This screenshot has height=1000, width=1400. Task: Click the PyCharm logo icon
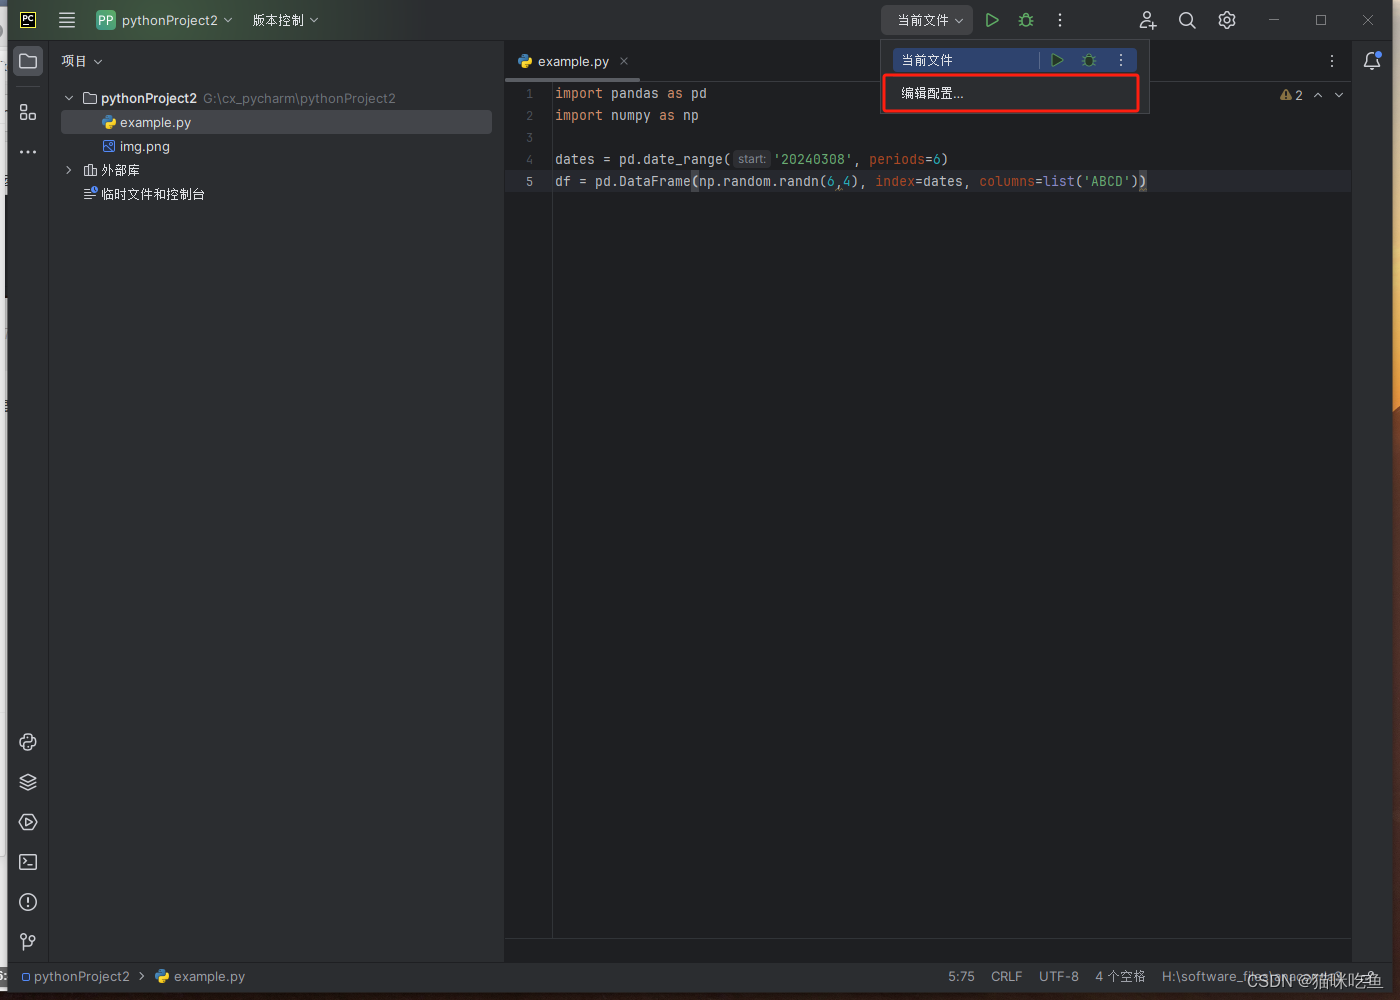pyautogui.click(x=28, y=20)
